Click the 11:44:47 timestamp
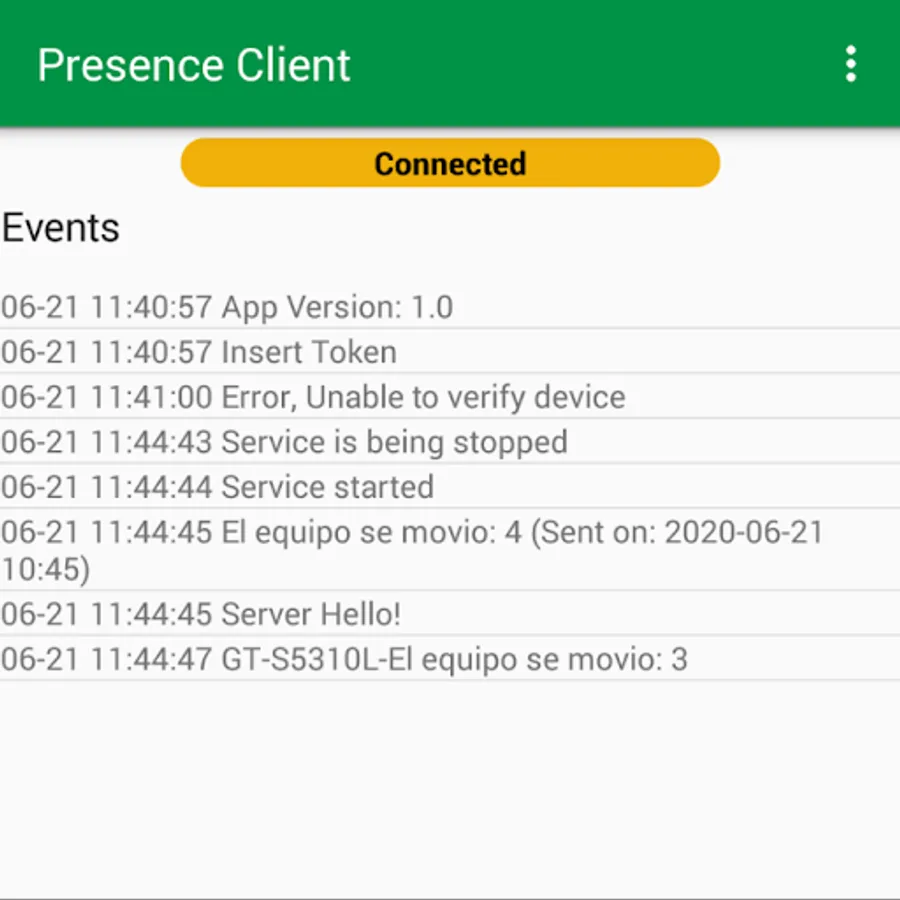The height and width of the screenshot is (900, 900). coord(151,659)
